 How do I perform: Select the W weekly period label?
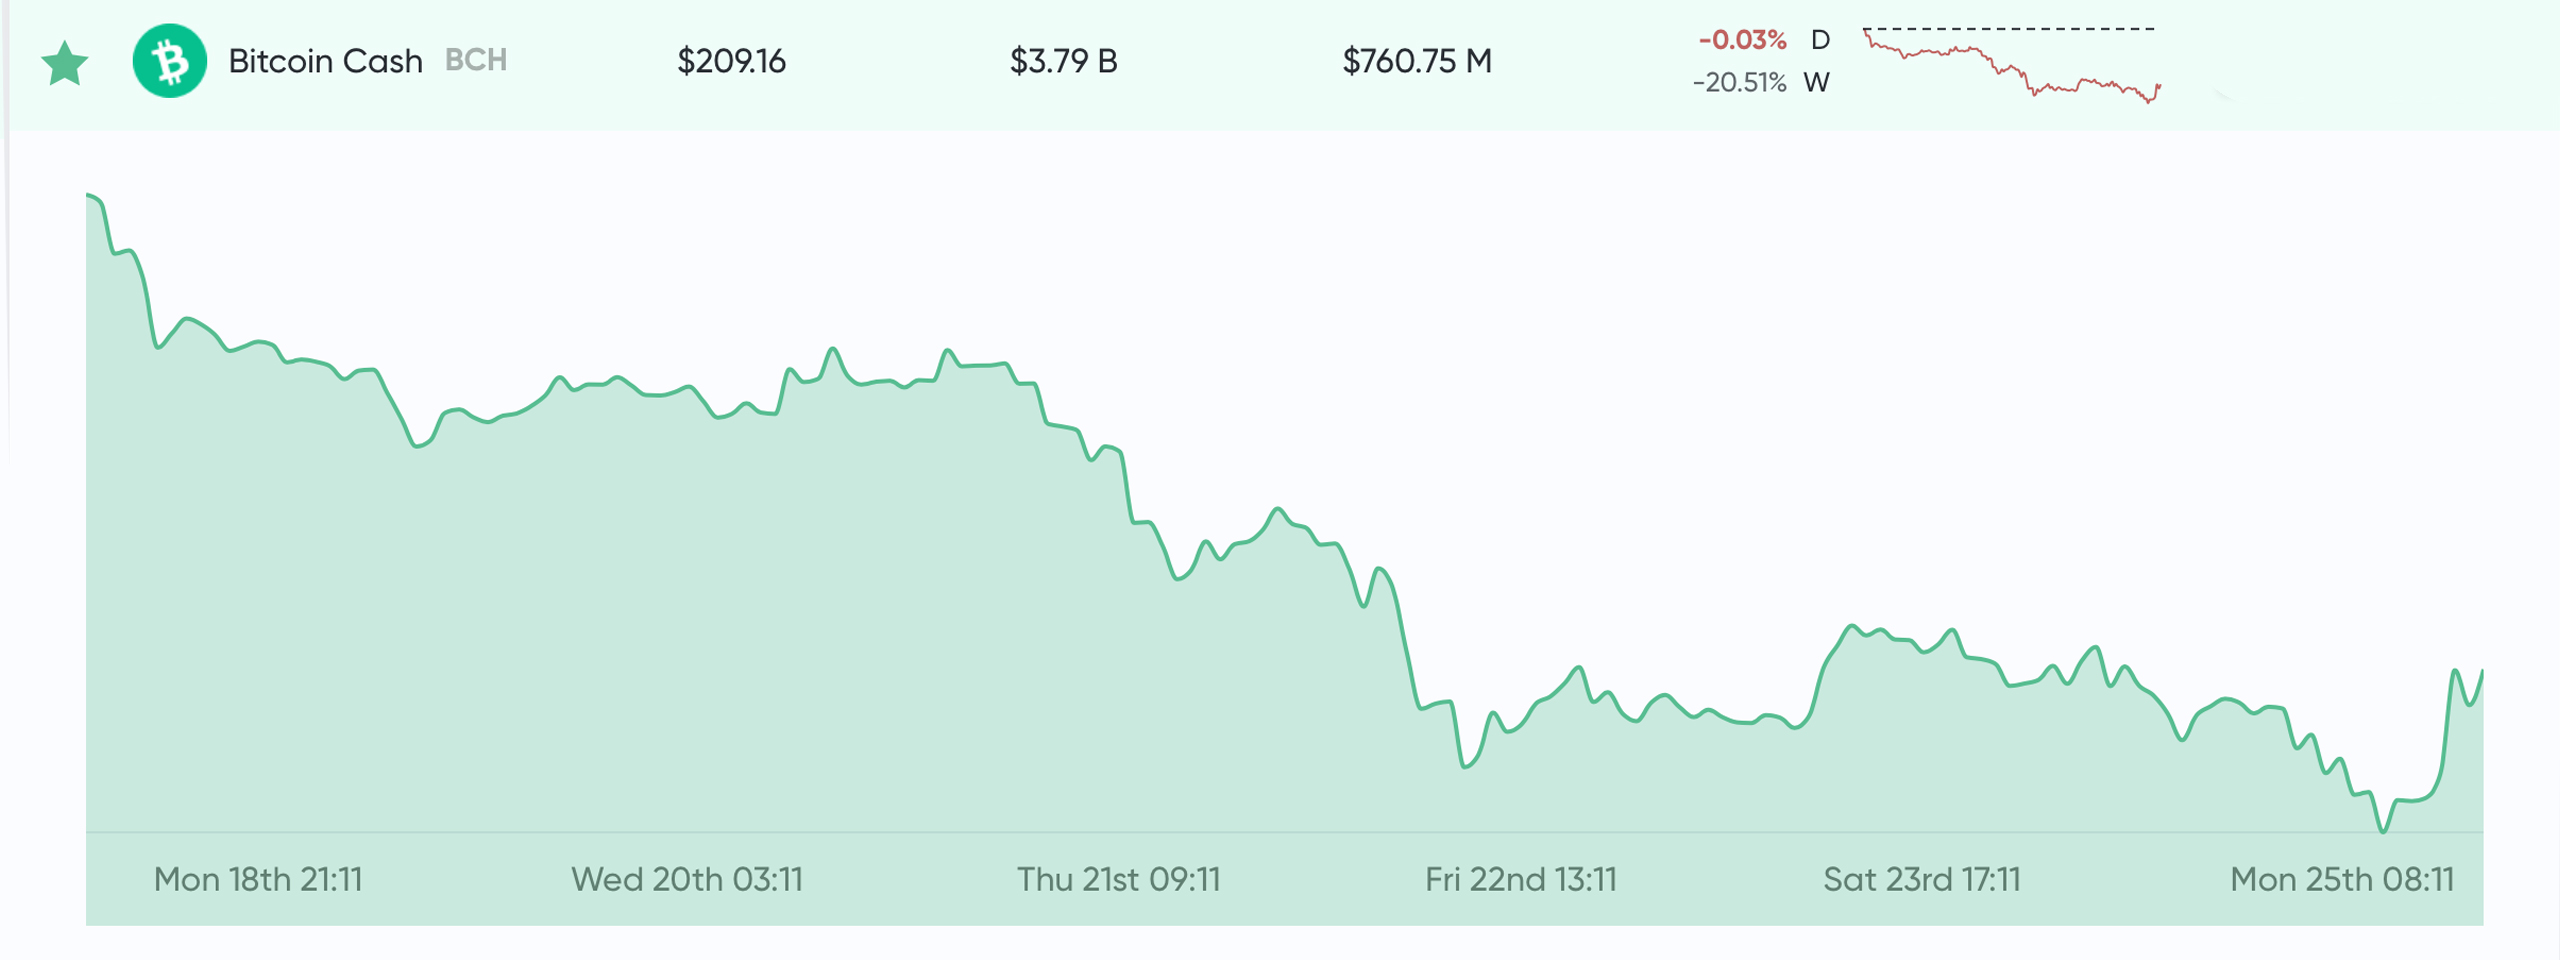coord(1817,82)
